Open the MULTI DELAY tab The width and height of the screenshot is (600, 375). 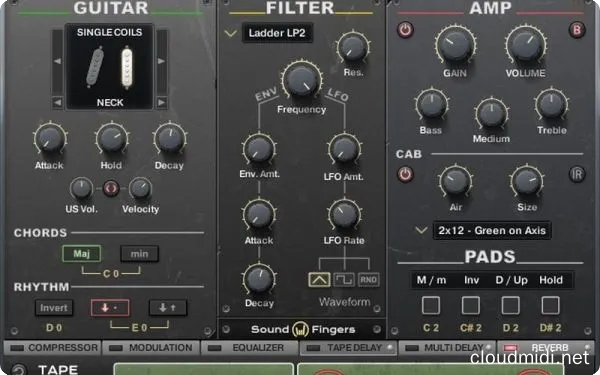click(x=447, y=348)
